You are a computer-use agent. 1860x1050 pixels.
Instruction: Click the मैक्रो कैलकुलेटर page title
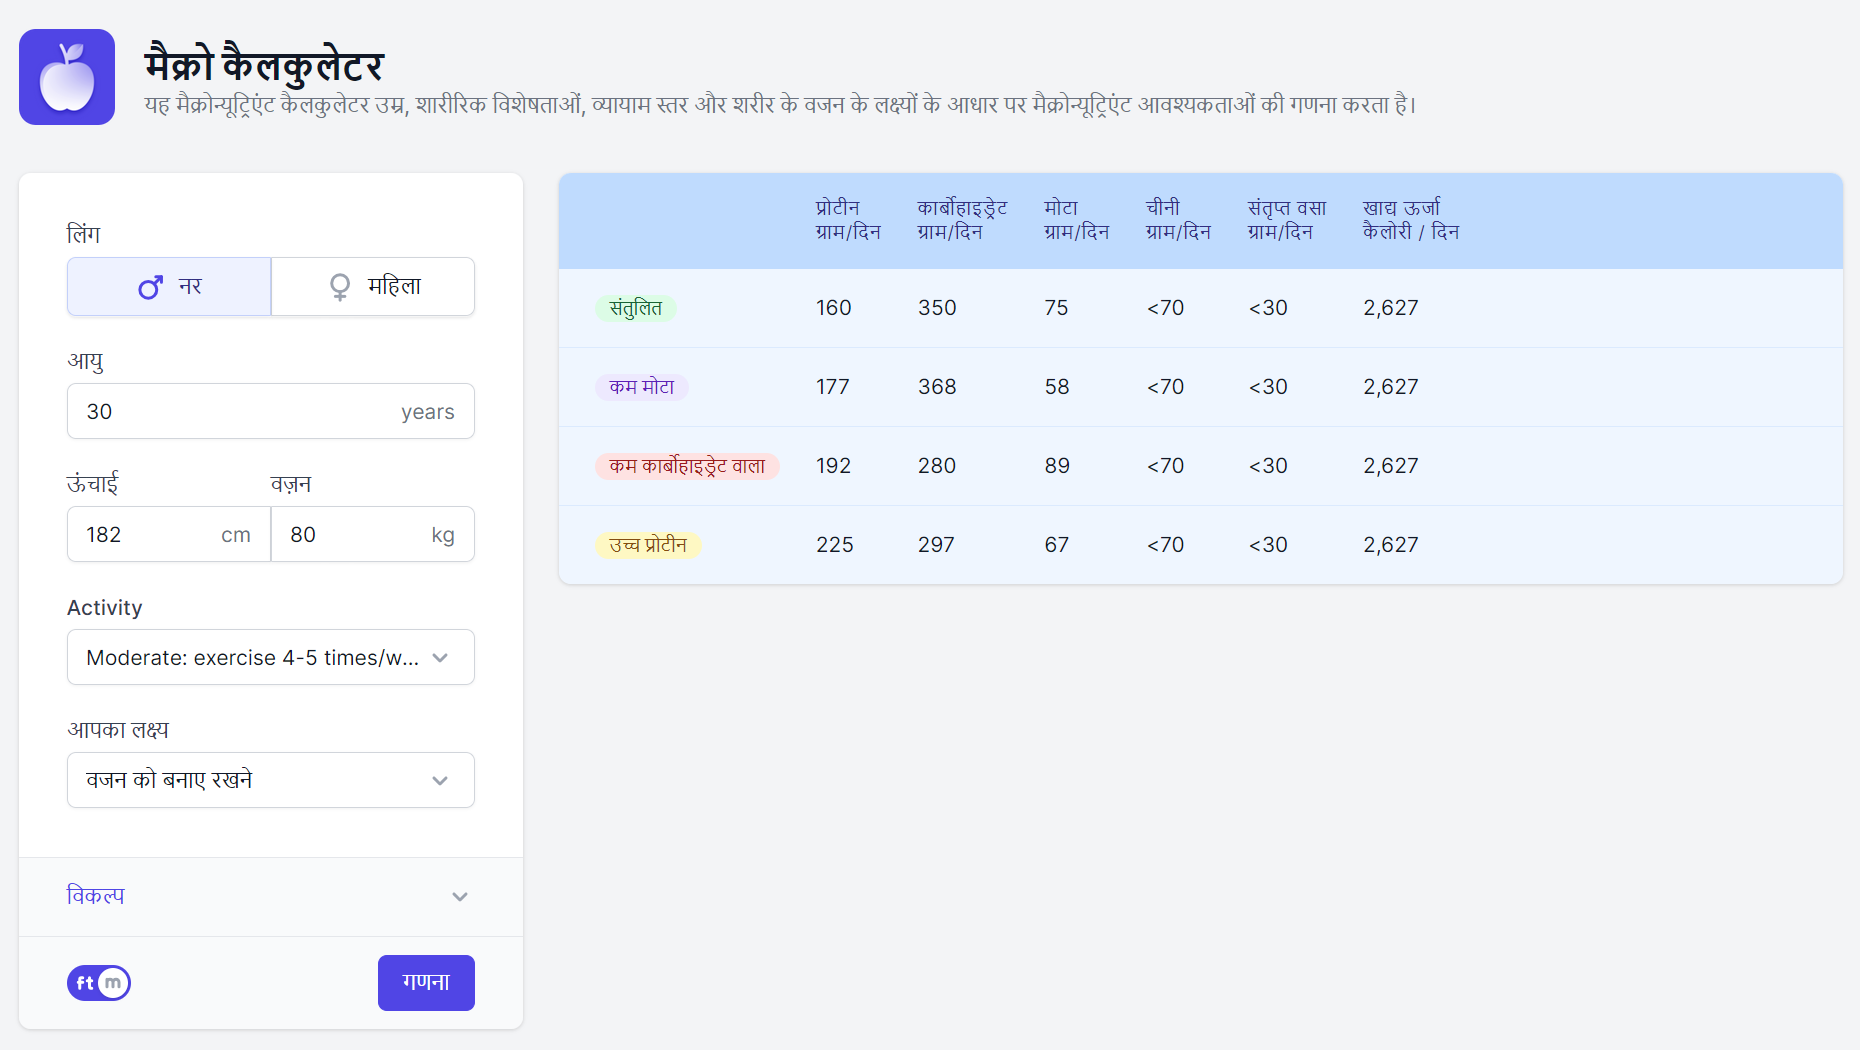[264, 66]
